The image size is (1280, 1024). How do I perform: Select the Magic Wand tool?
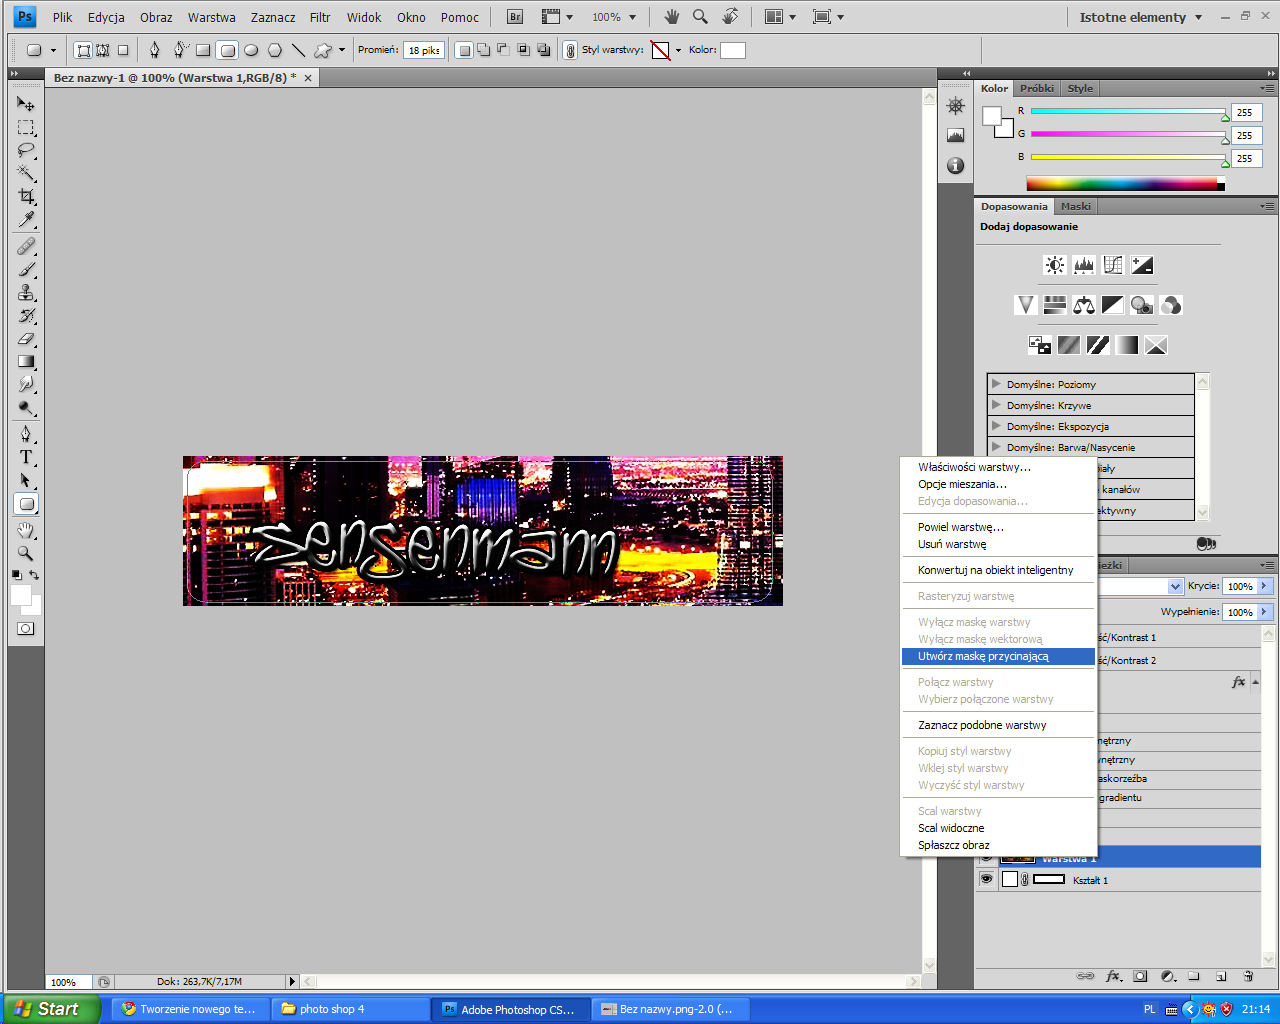point(26,173)
